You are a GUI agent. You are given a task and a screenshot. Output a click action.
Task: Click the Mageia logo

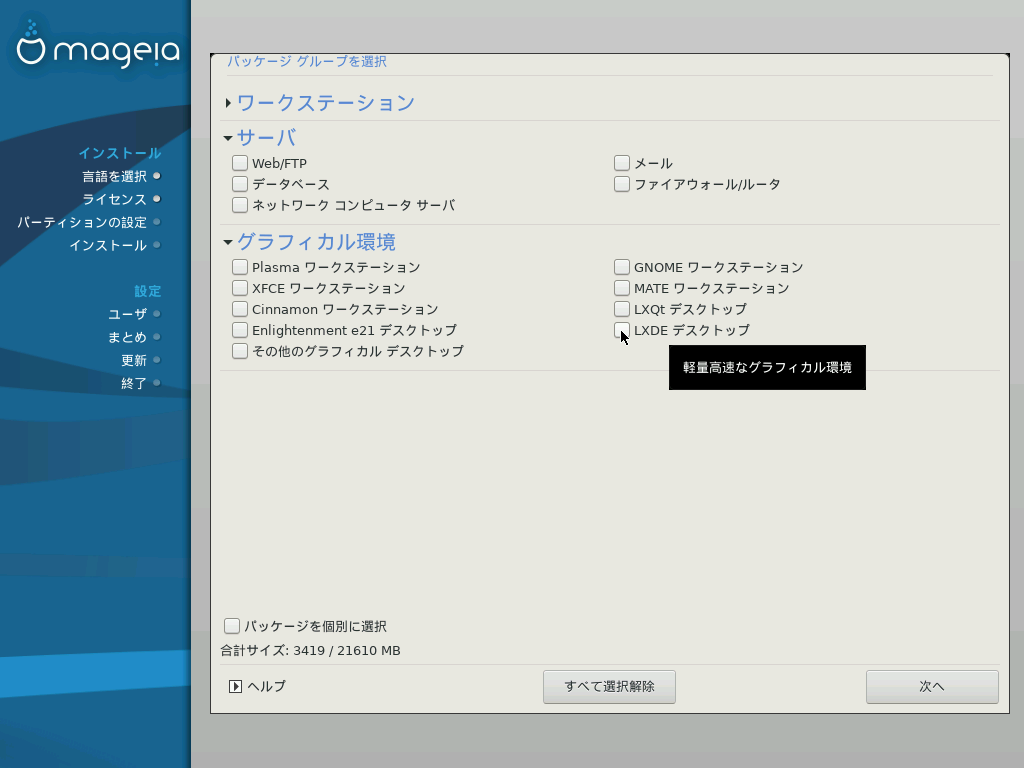coord(98,46)
